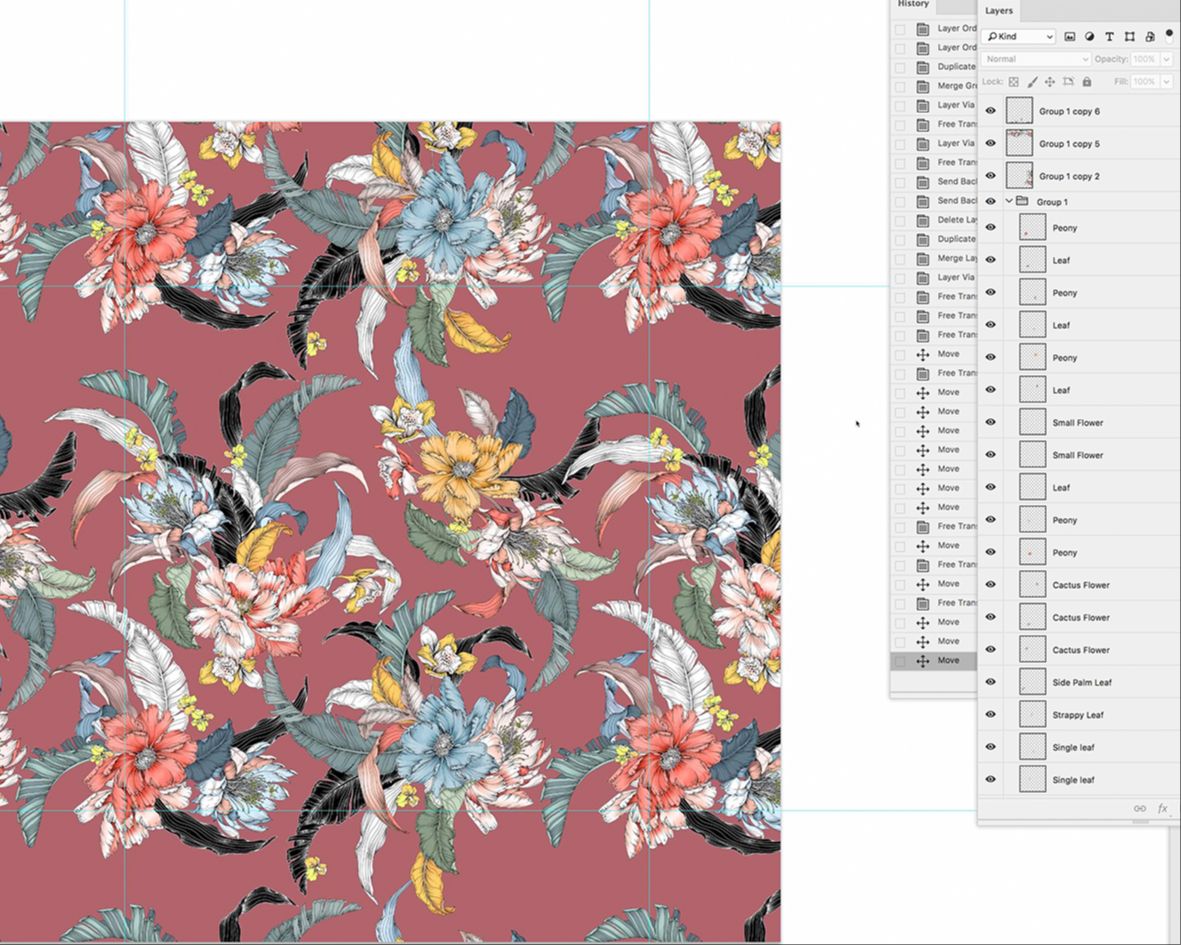Collapse the Group 1 folder chevron
This screenshot has height=945, width=1181.
[1009, 201]
